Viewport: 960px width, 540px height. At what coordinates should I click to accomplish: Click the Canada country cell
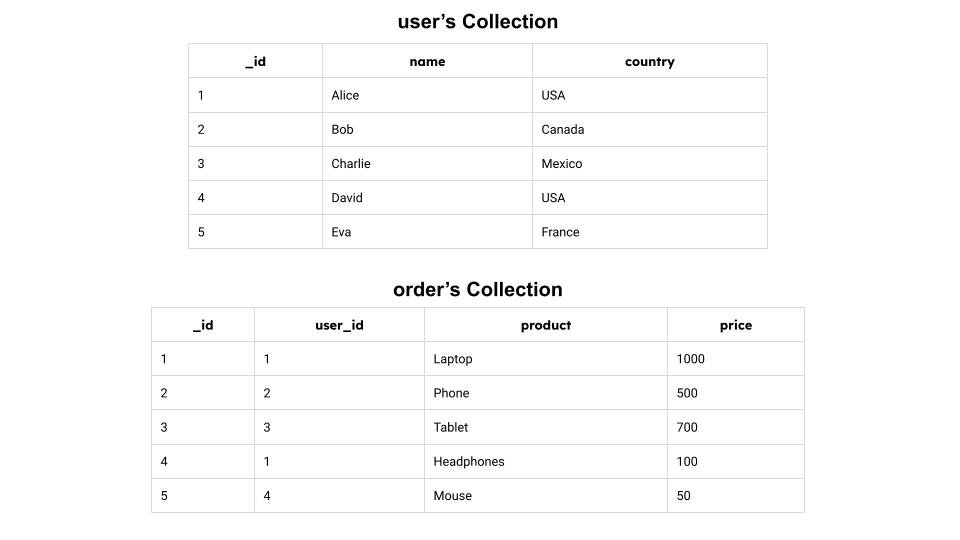(x=650, y=129)
